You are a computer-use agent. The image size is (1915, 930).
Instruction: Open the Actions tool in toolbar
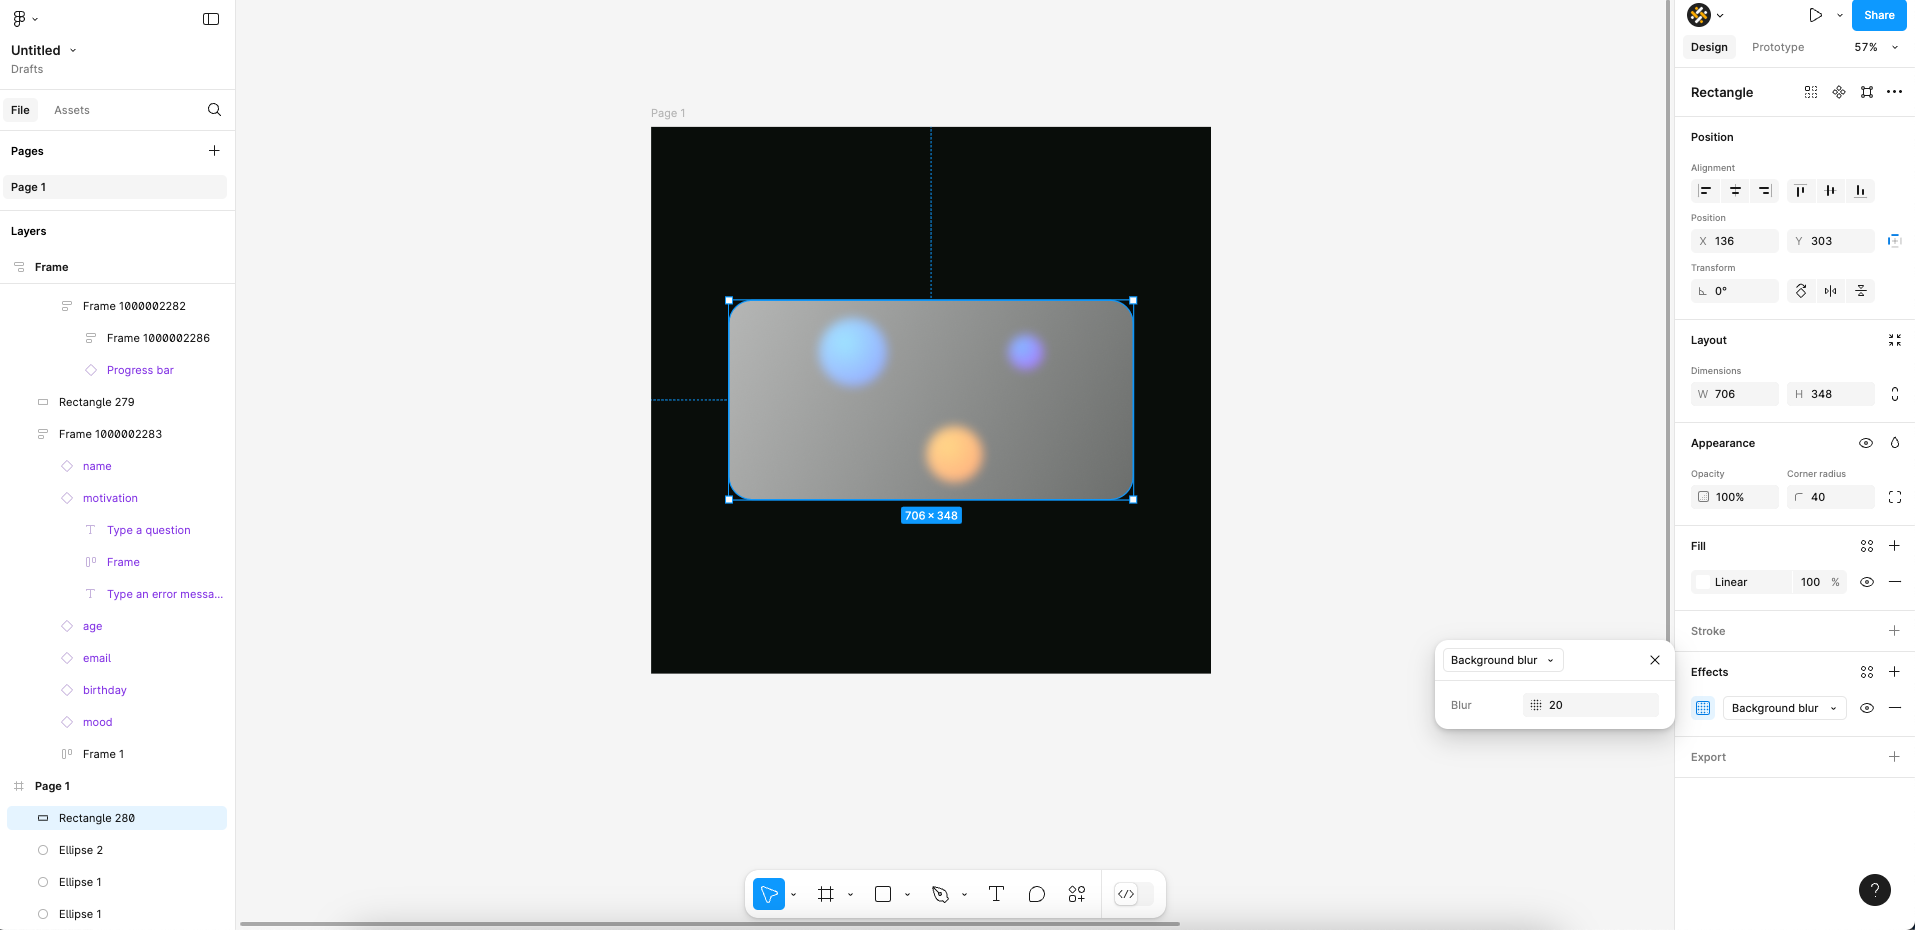[1077, 894]
